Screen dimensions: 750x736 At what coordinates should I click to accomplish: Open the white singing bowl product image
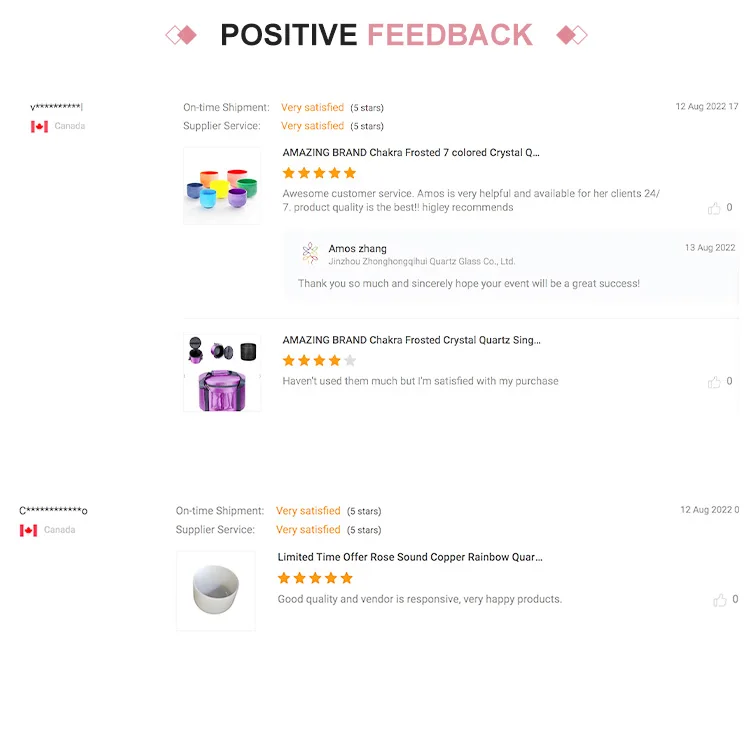coord(216,591)
